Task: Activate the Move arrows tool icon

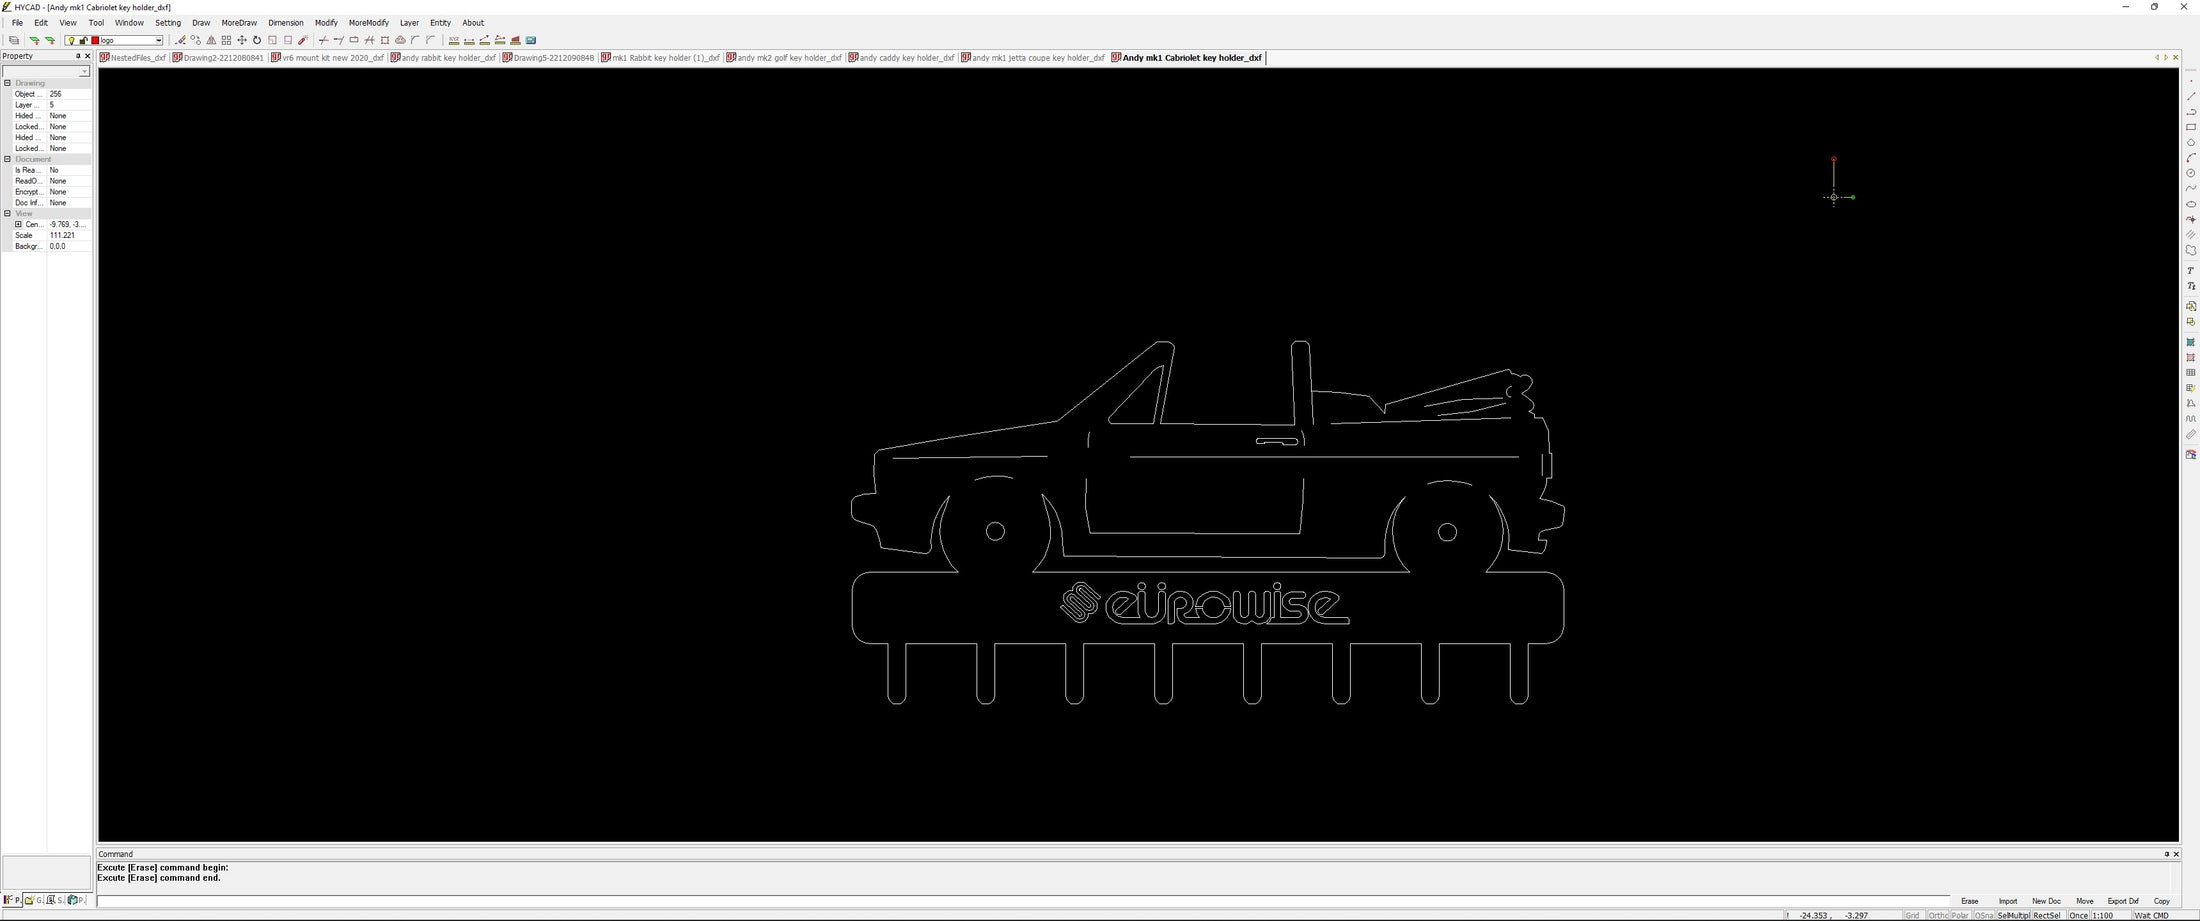Action: tap(241, 41)
